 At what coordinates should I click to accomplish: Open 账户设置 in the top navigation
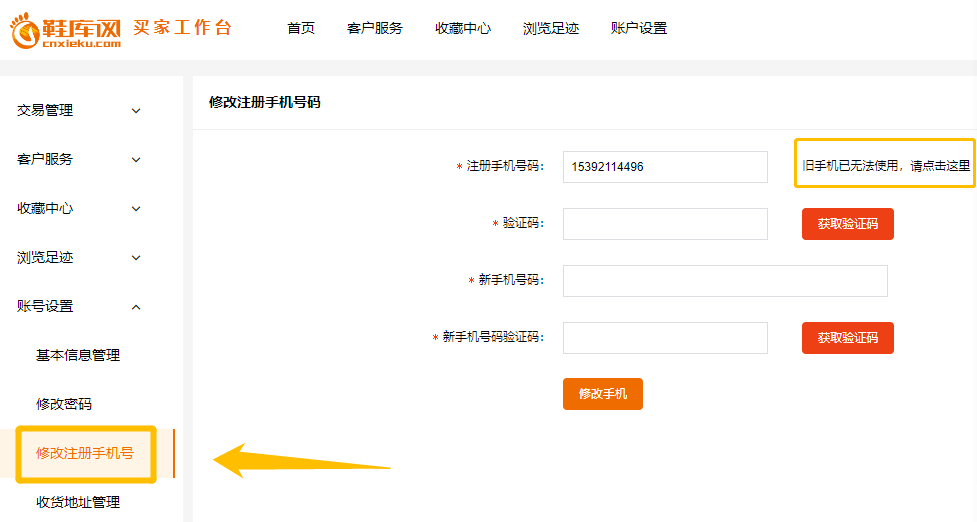[x=639, y=29]
